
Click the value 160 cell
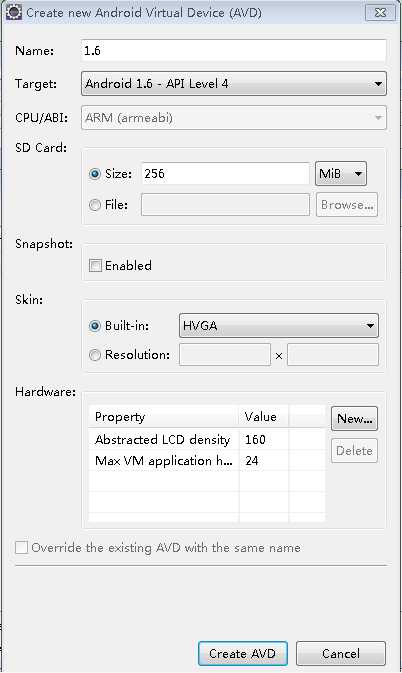click(x=264, y=440)
